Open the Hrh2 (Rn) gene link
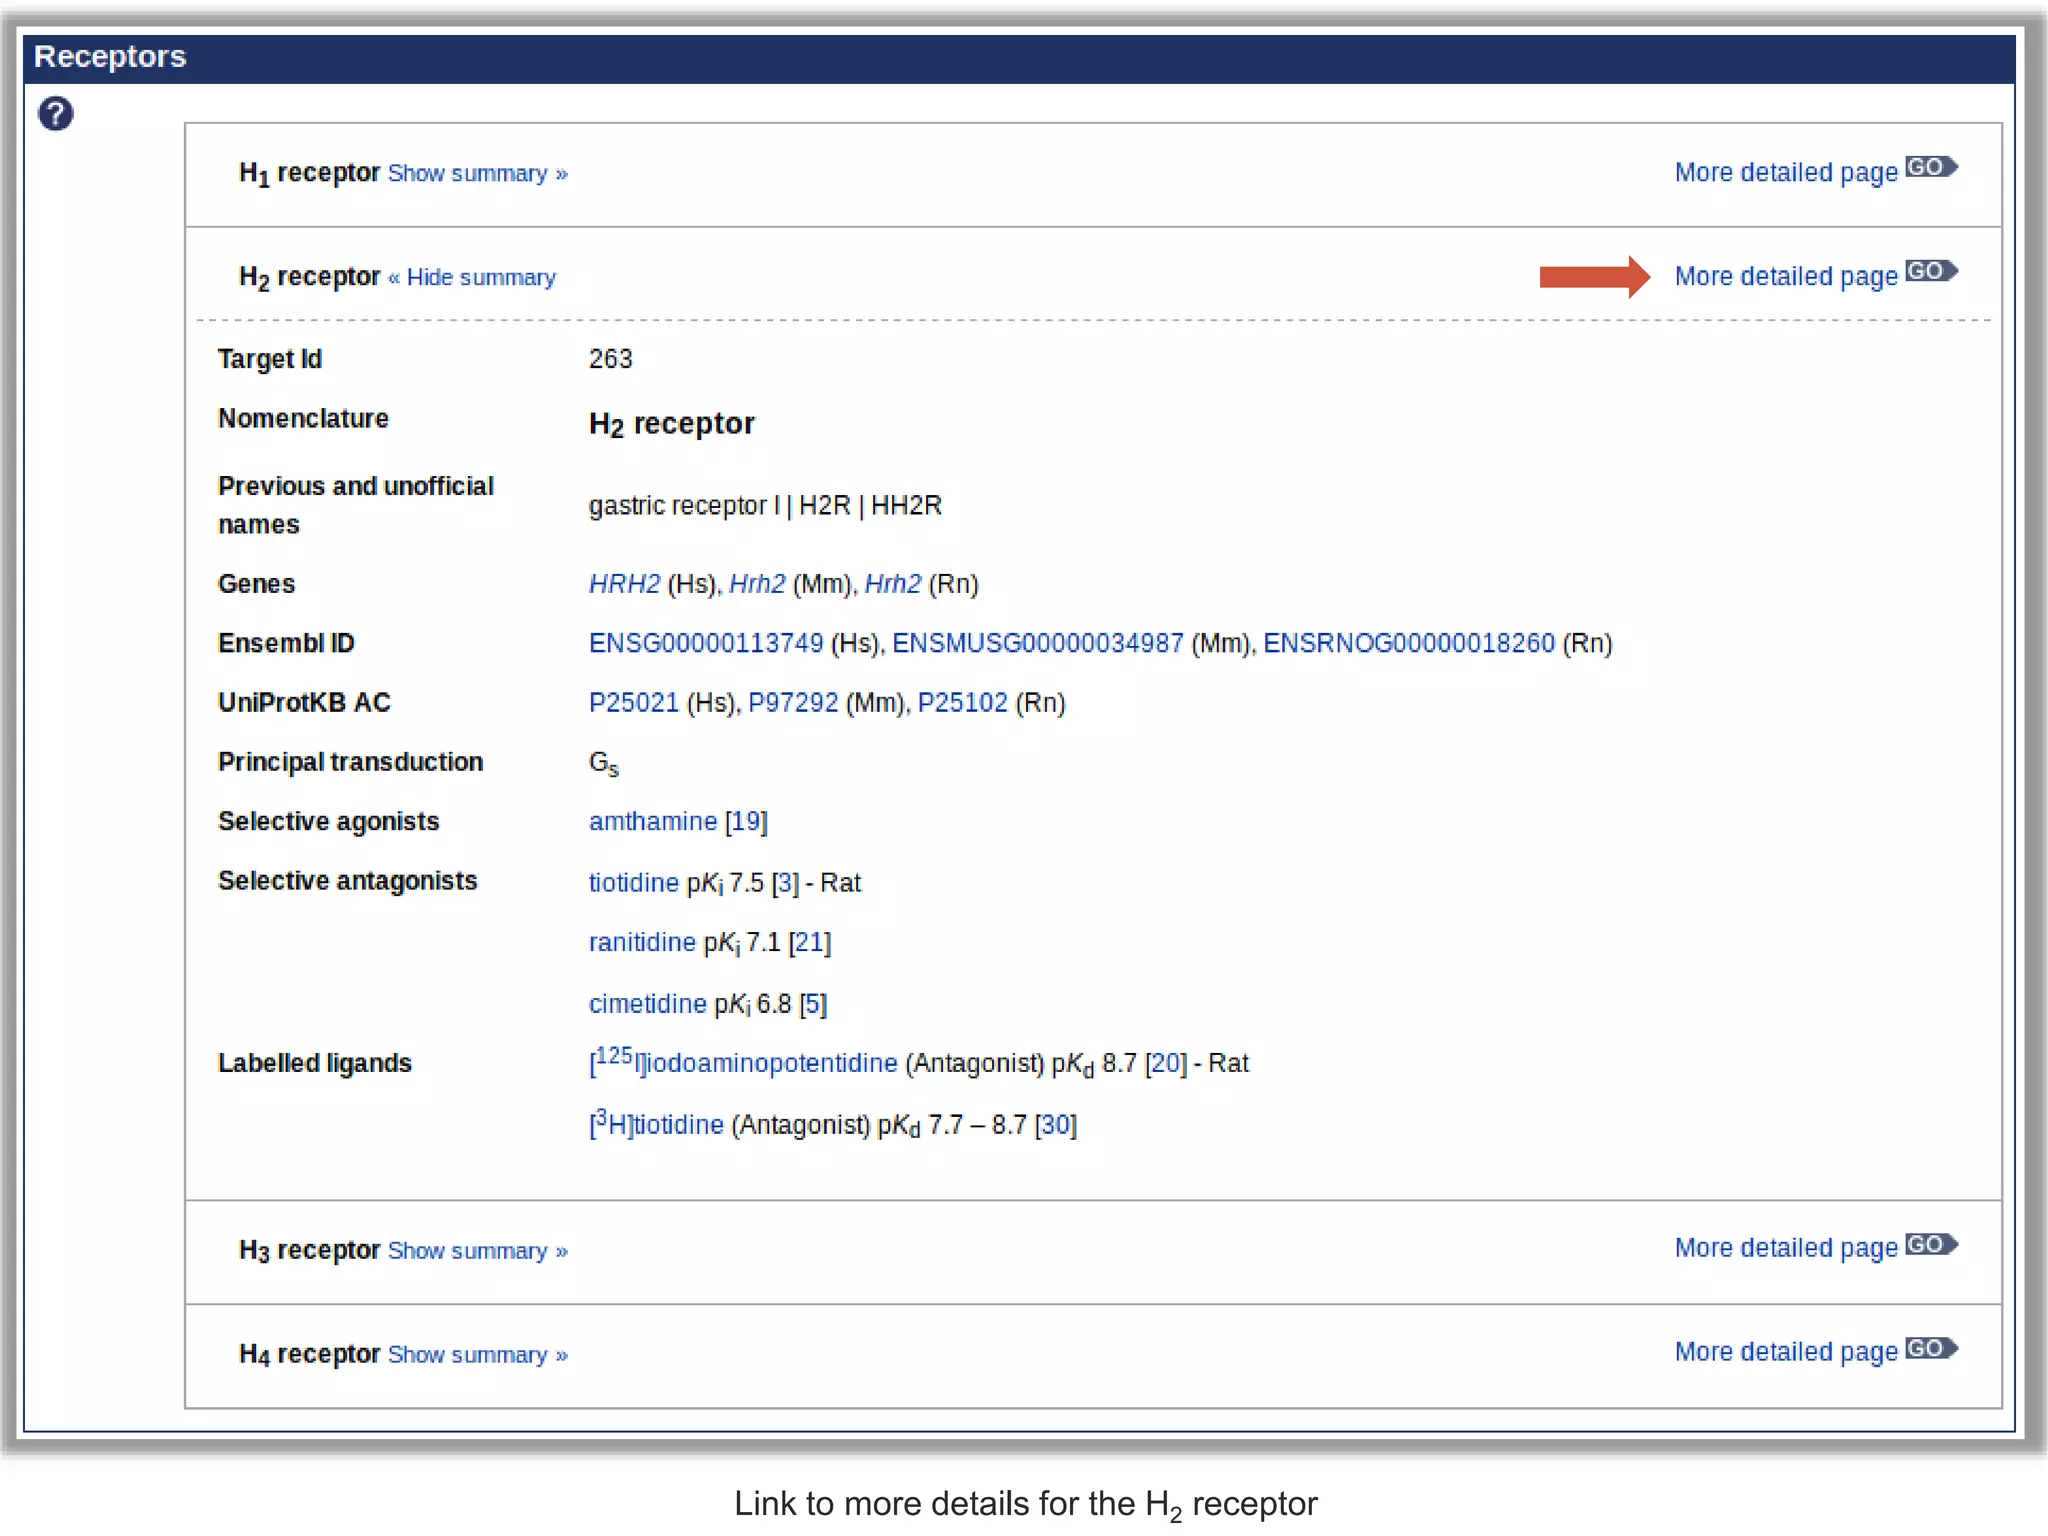 (893, 584)
